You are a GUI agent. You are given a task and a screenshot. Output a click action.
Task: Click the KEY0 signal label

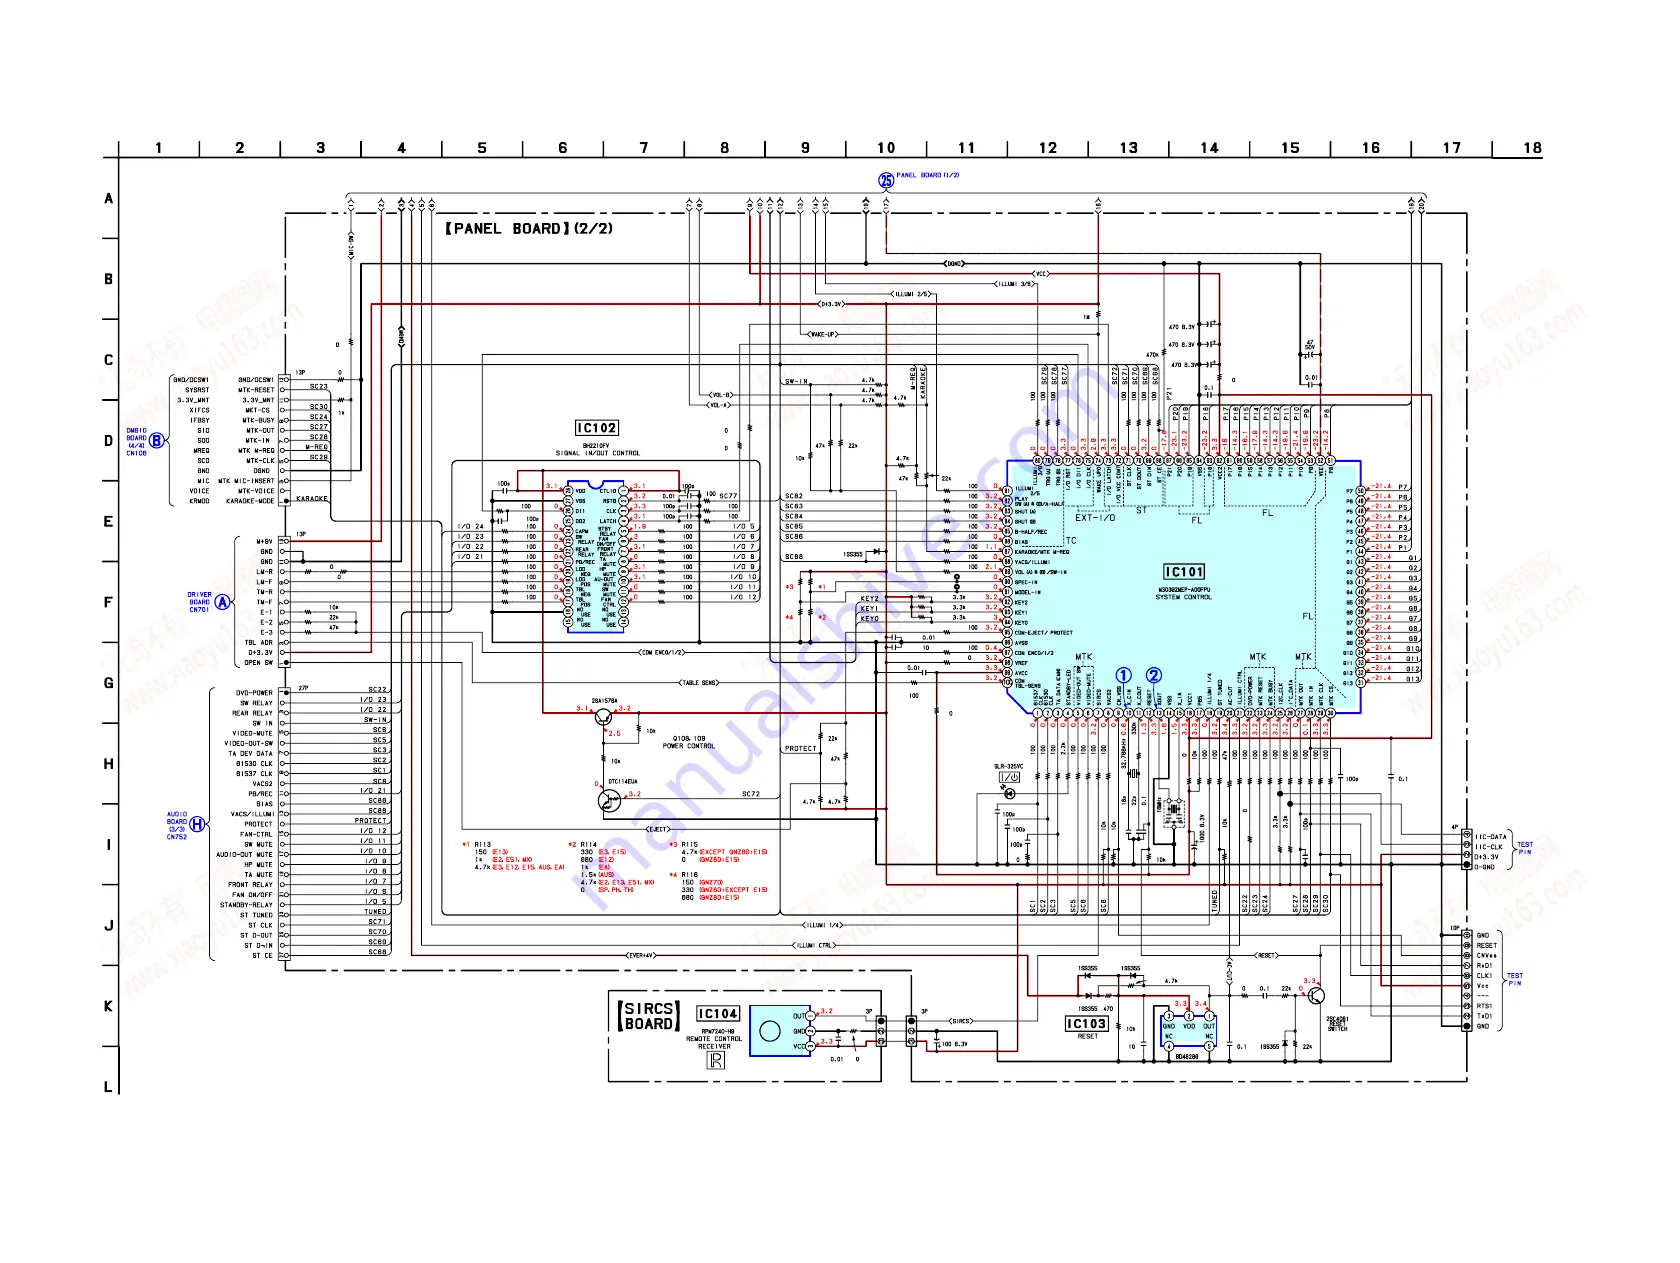tap(869, 618)
